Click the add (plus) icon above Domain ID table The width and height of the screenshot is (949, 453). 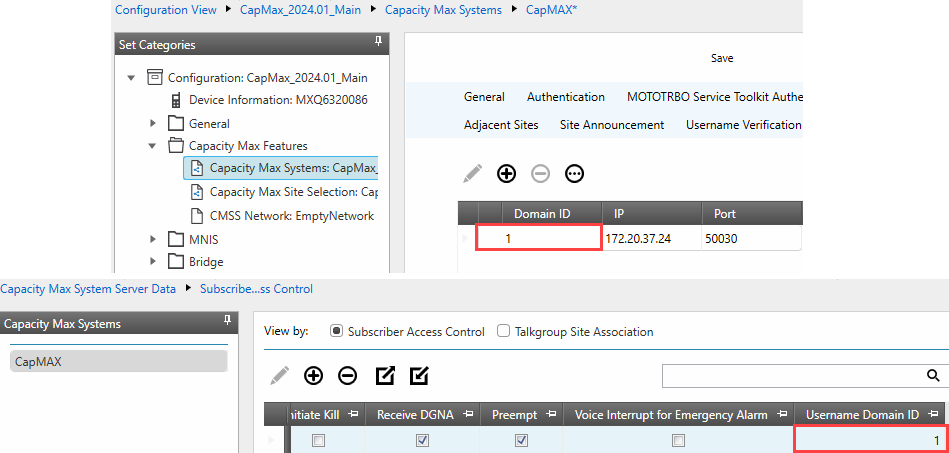(x=507, y=174)
